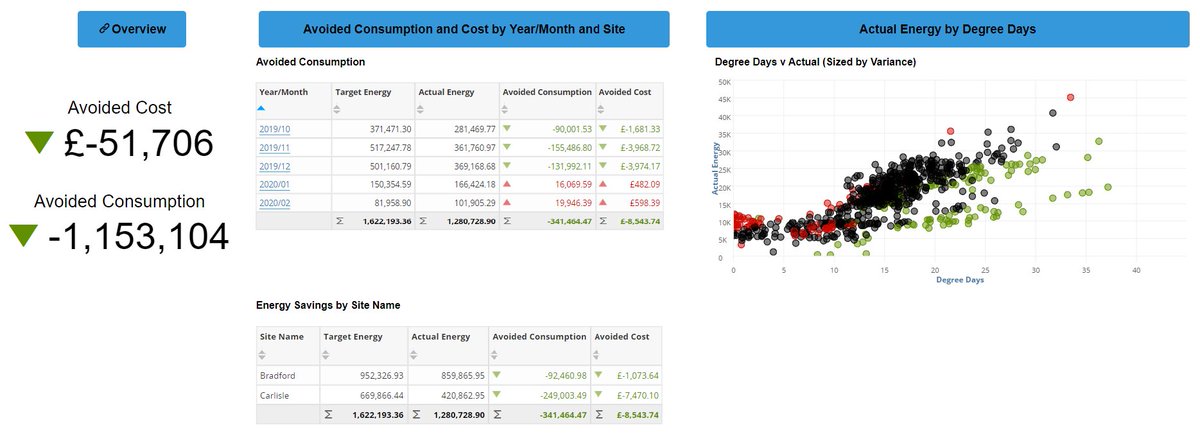Click green down arrow beside -90,001.53

click(x=507, y=129)
